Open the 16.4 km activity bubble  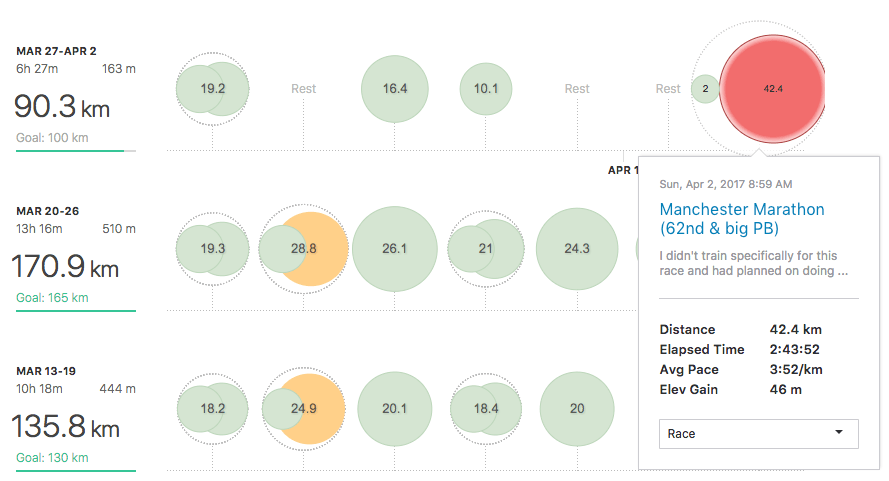(x=395, y=89)
